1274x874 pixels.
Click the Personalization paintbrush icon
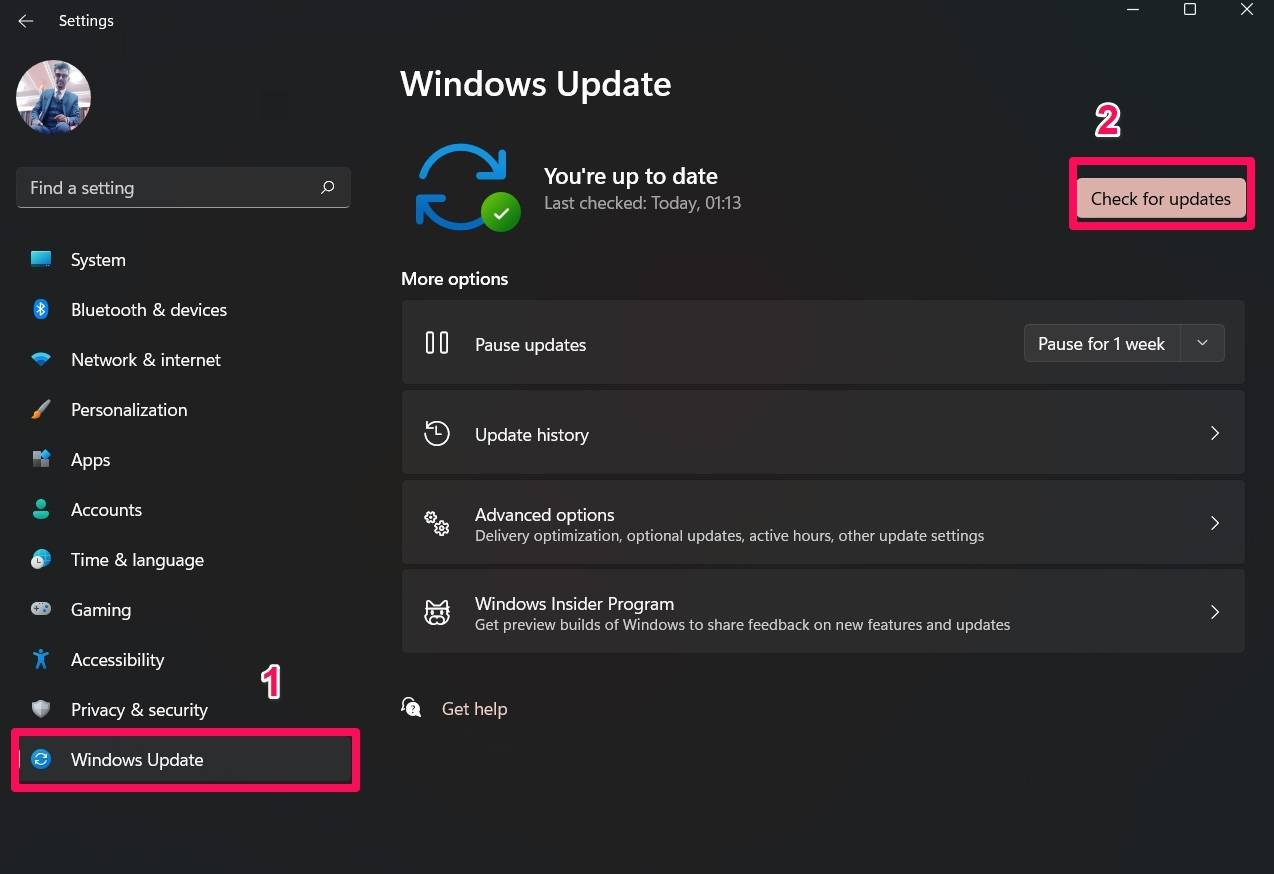[41, 410]
